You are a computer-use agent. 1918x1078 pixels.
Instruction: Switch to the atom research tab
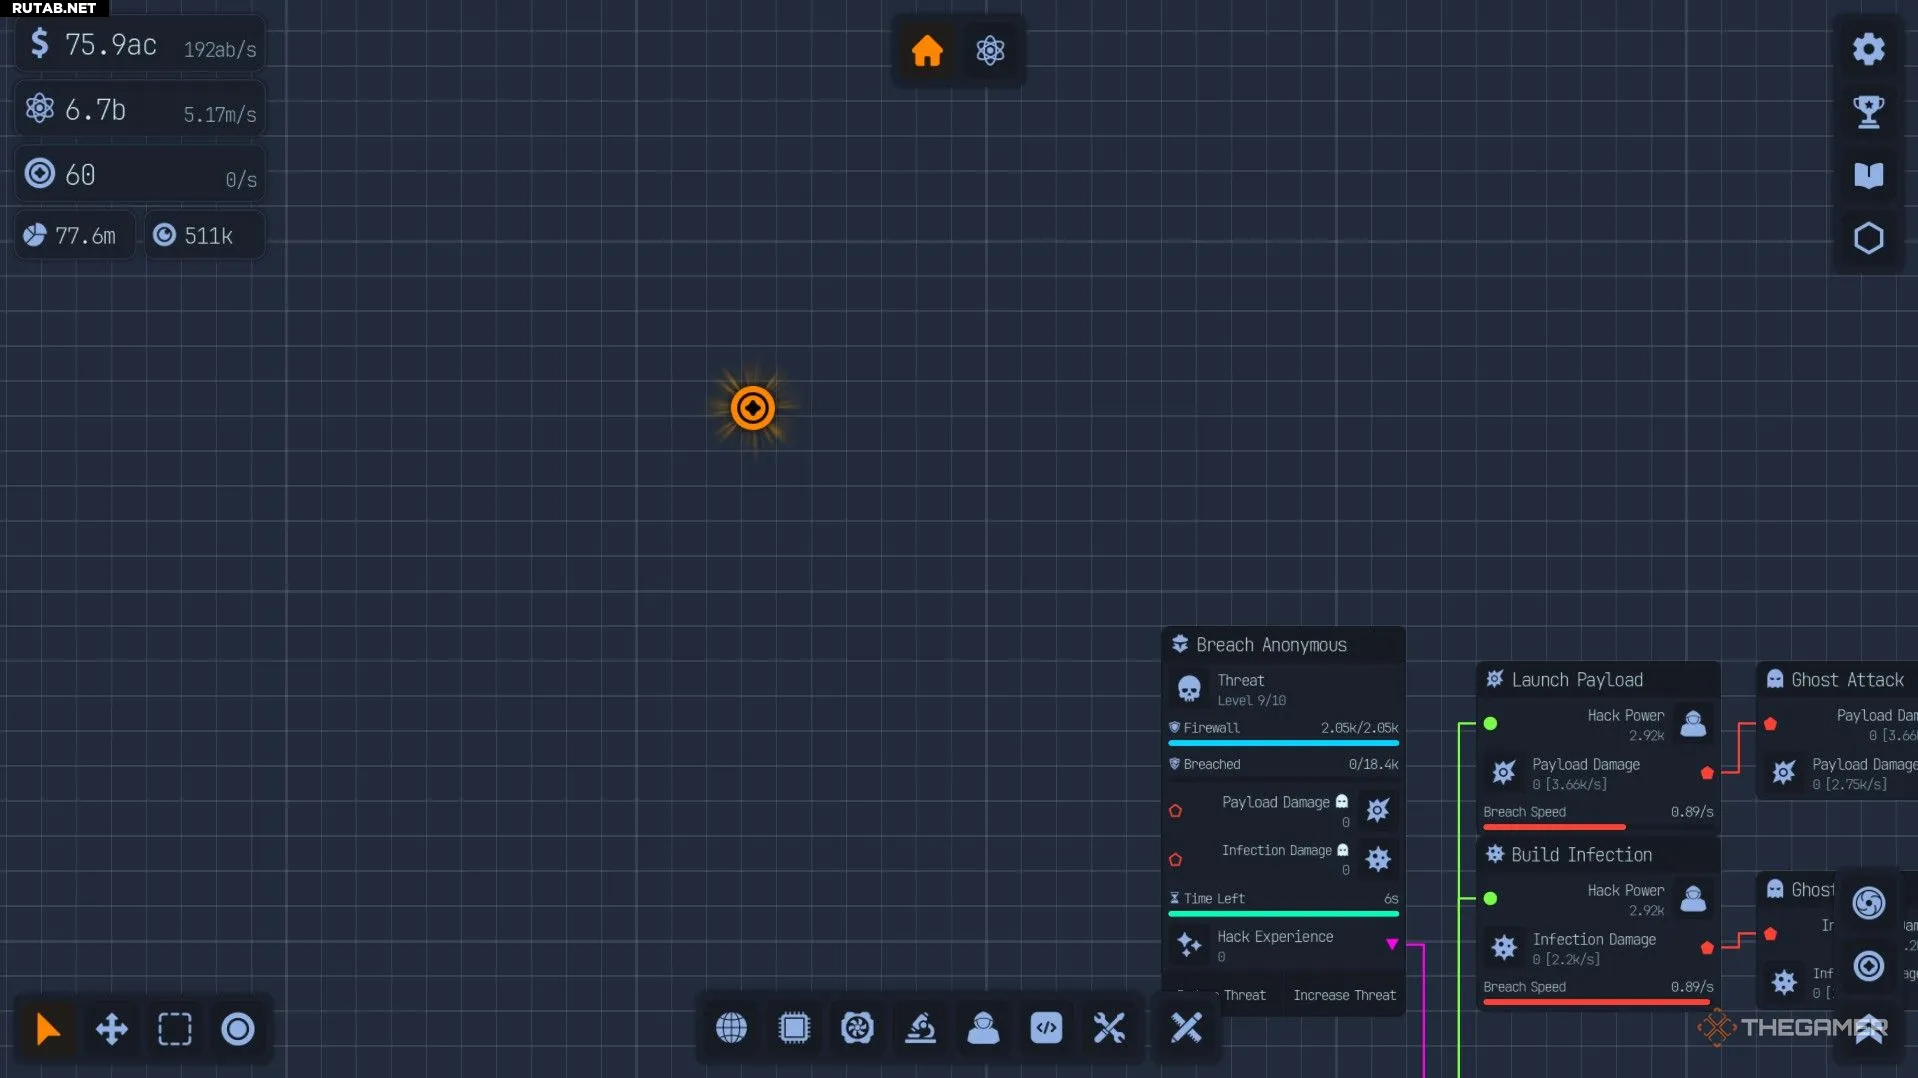[990, 50]
